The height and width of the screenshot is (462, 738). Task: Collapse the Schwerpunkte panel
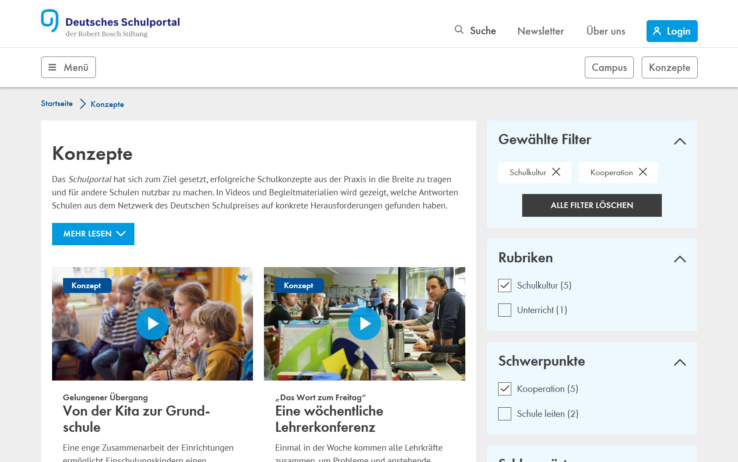(680, 362)
